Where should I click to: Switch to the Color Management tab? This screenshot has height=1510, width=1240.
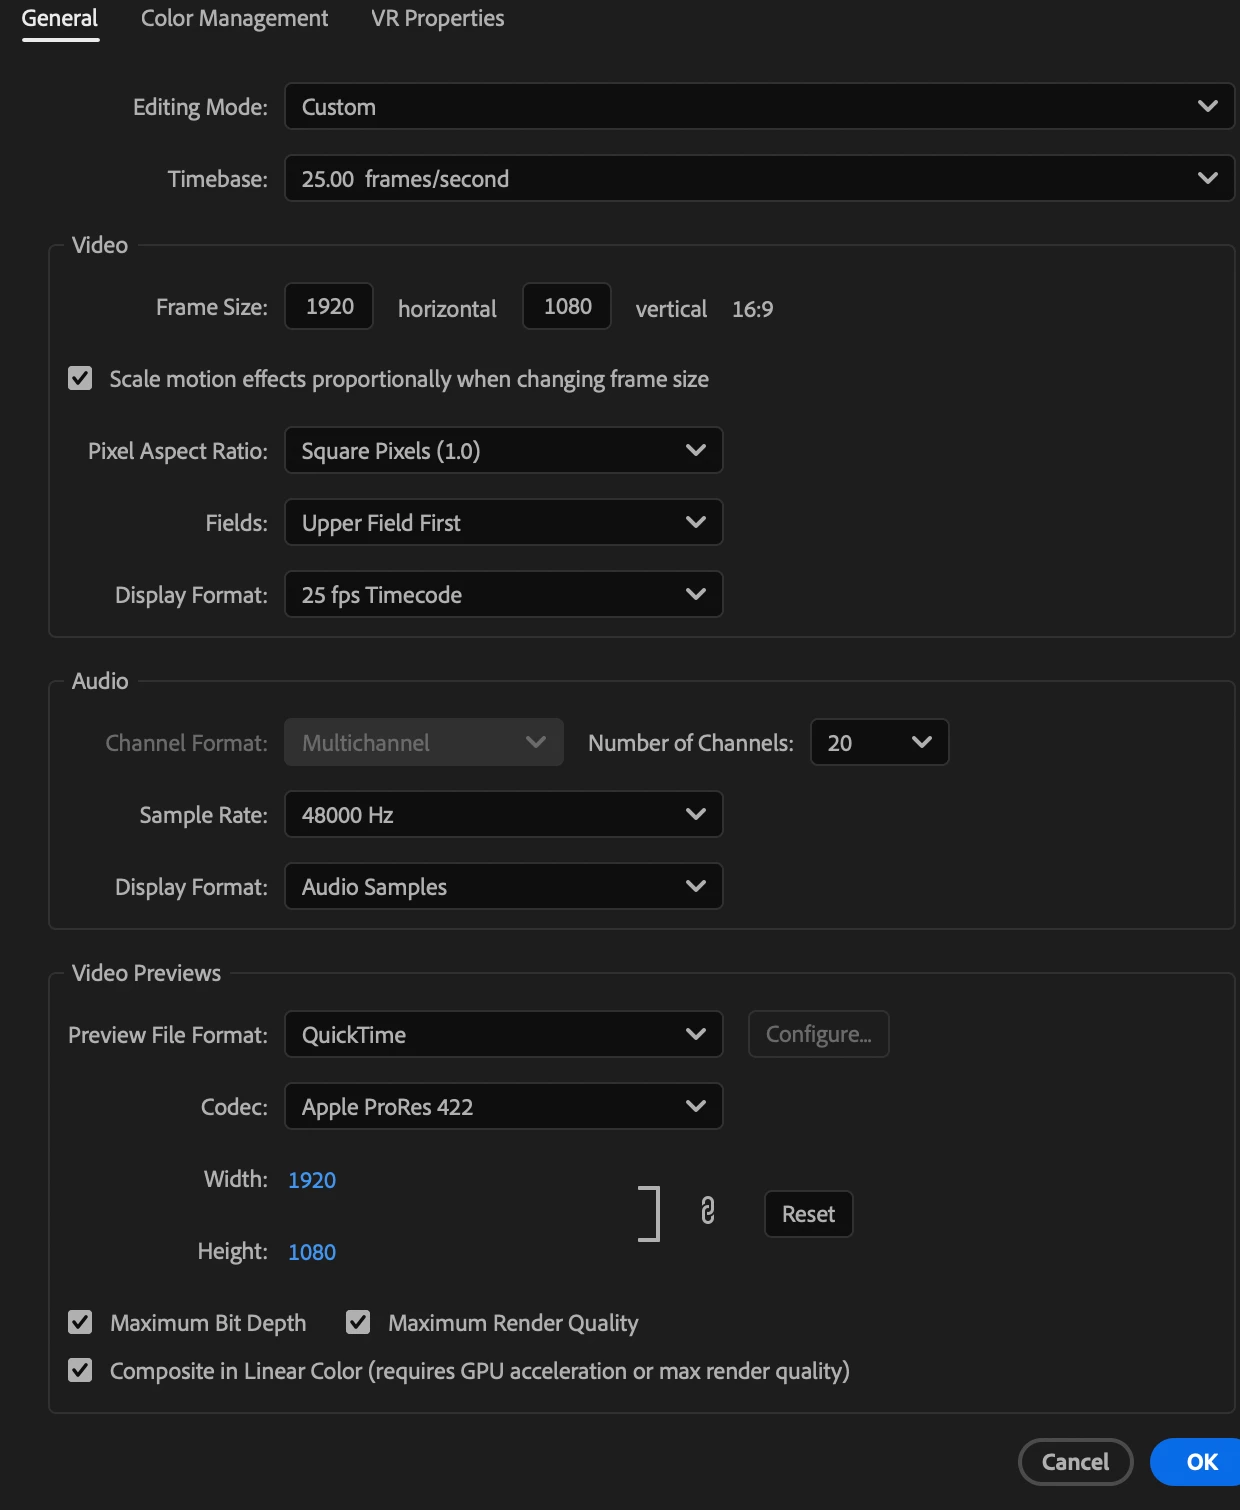coord(234,19)
